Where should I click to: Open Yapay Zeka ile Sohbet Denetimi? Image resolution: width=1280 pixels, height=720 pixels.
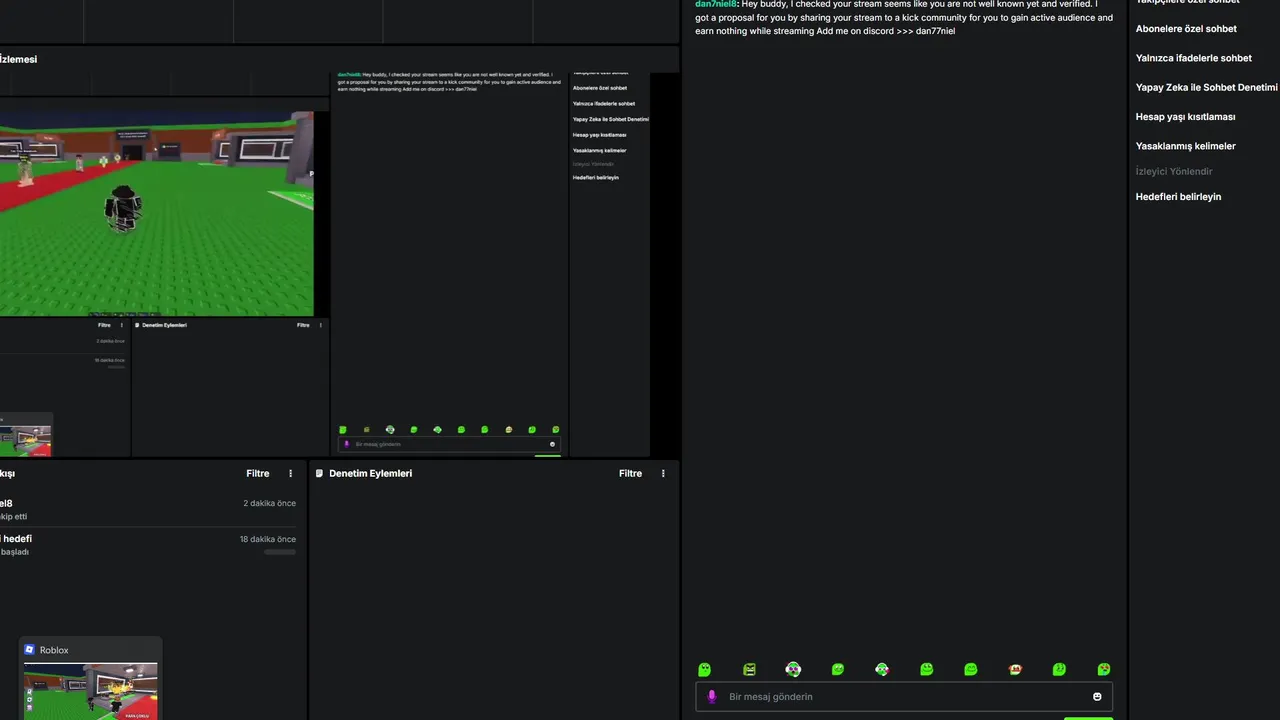pos(1207,88)
